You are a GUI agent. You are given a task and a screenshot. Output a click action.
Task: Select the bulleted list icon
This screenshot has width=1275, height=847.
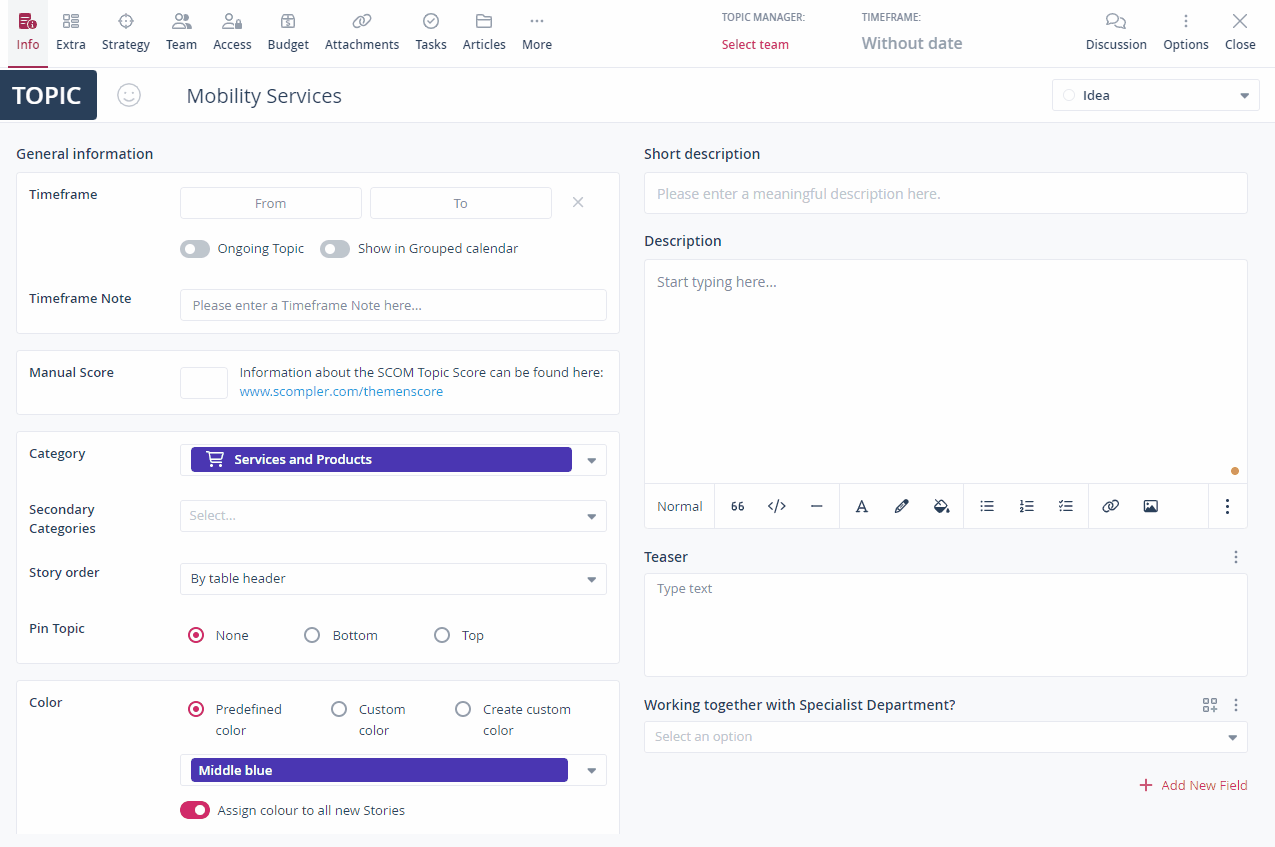tap(987, 507)
